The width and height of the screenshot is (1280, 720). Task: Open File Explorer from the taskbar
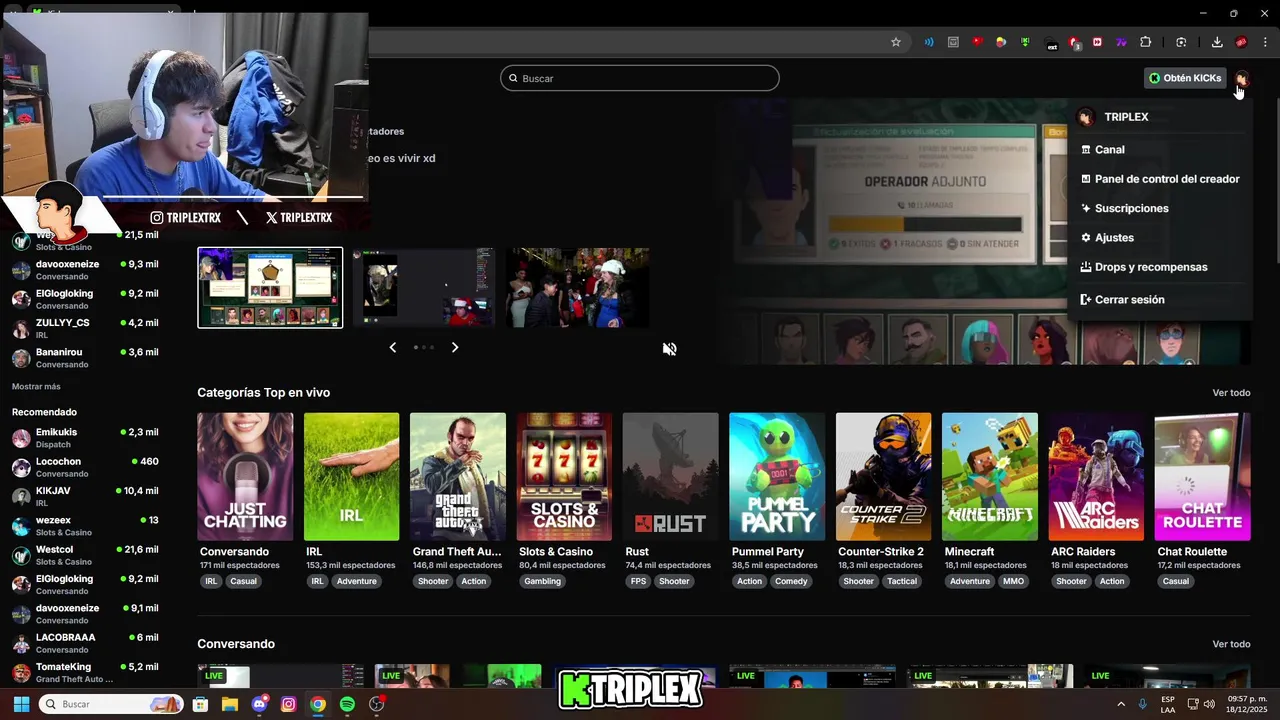coord(229,704)
